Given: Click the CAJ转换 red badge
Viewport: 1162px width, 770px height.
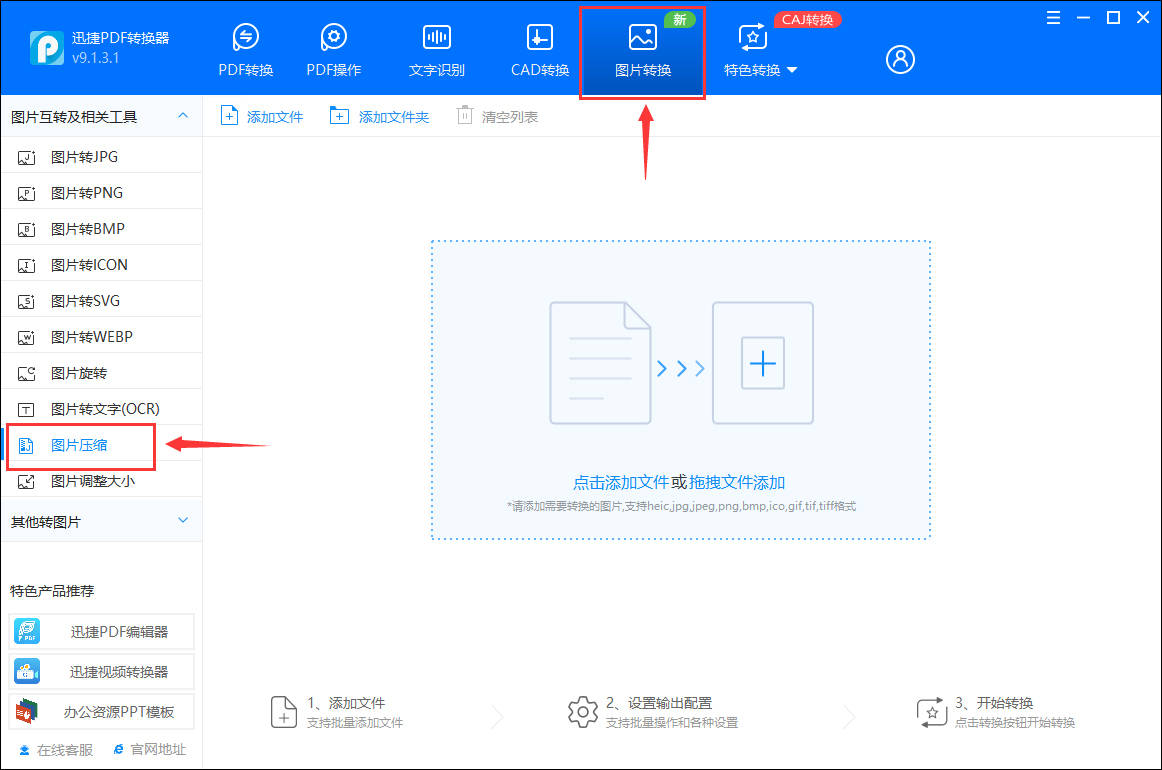Looking at the screenshot, I should pos(807,20).
